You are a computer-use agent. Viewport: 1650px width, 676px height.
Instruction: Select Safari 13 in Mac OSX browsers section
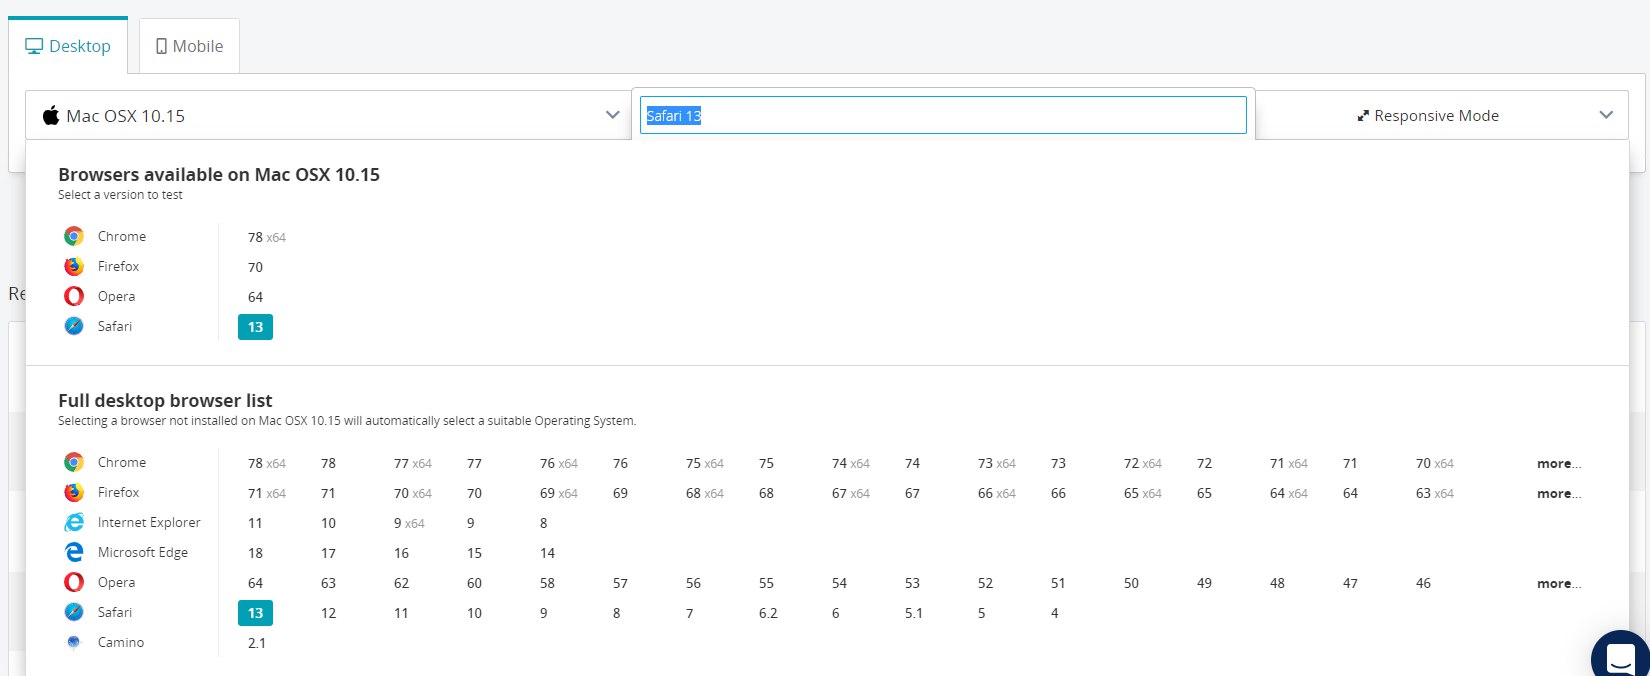click(x=255, y=327)
